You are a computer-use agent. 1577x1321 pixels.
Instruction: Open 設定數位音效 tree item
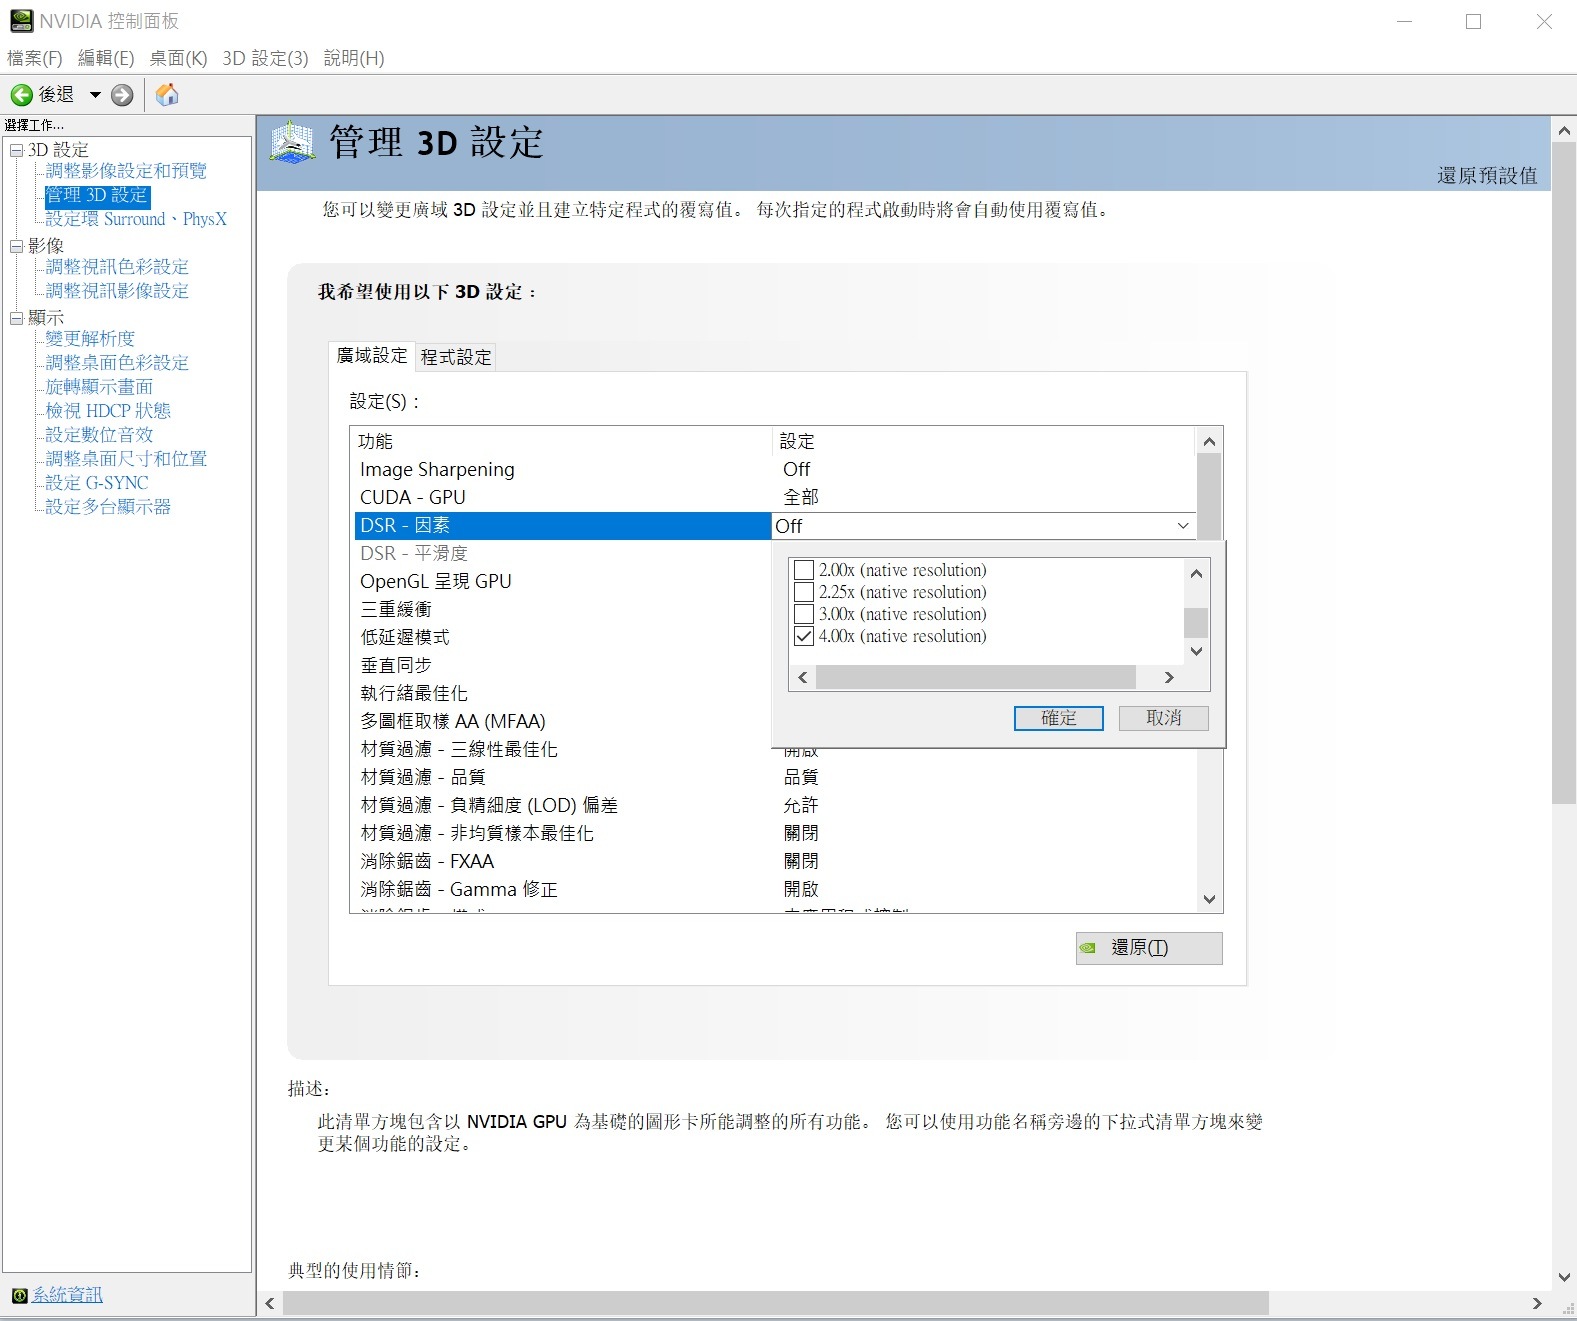(x=99, y=435)
